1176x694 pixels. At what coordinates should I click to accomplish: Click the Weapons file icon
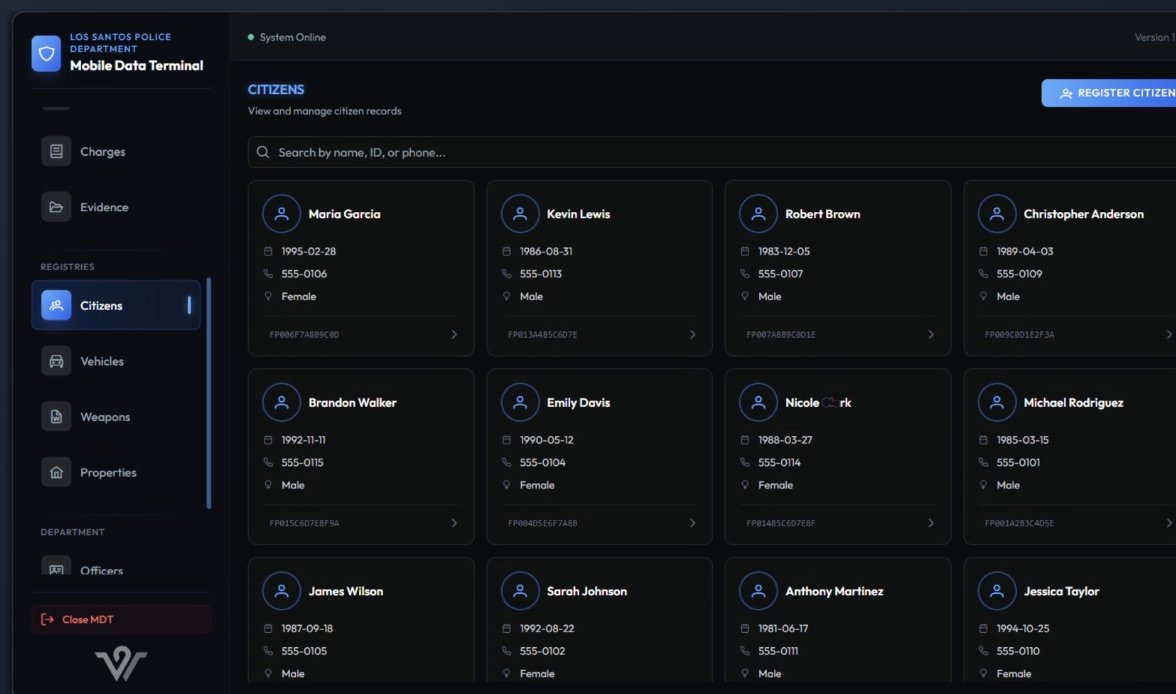(56, 417)
